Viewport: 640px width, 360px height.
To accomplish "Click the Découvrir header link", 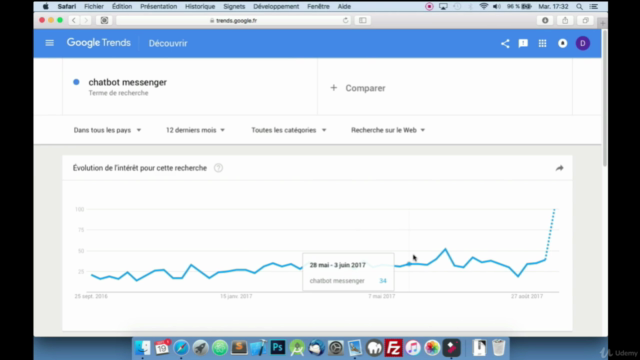I will 168,43.
